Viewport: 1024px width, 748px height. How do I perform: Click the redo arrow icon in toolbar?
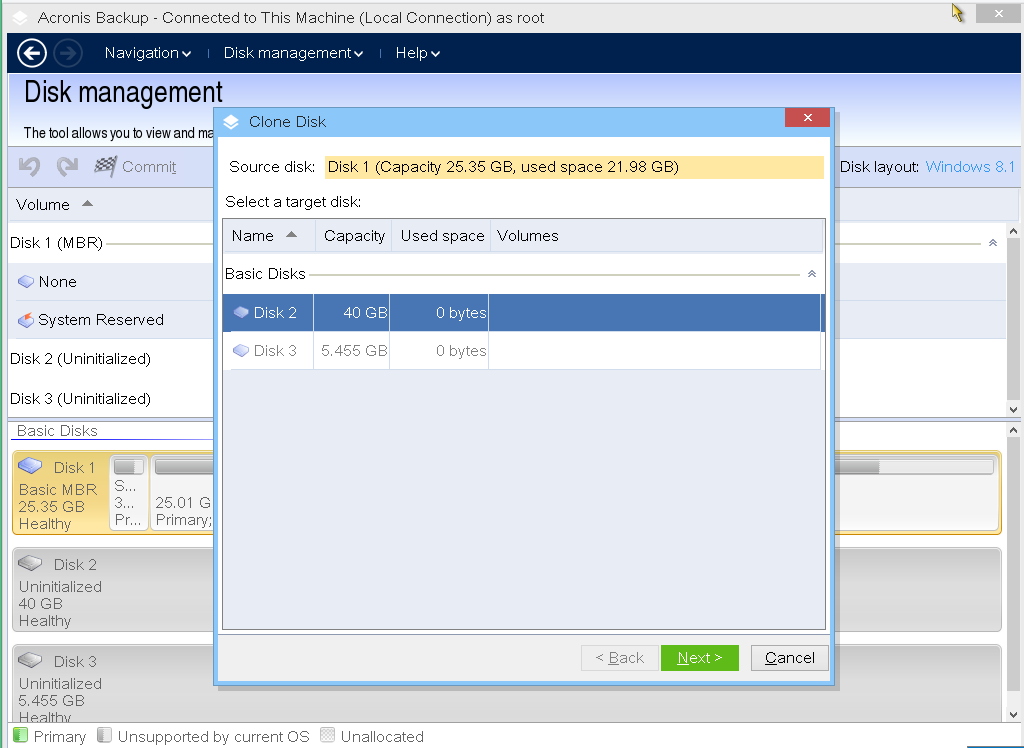click(x=67, y=167)
